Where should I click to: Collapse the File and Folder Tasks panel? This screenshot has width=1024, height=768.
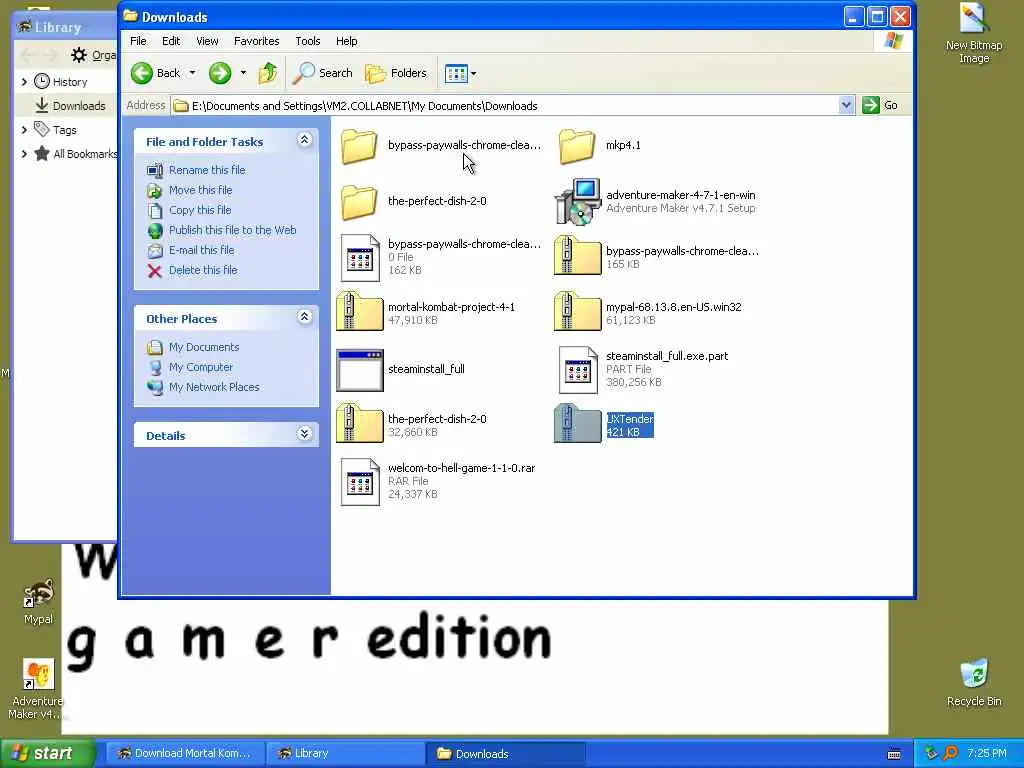point(304,140)
